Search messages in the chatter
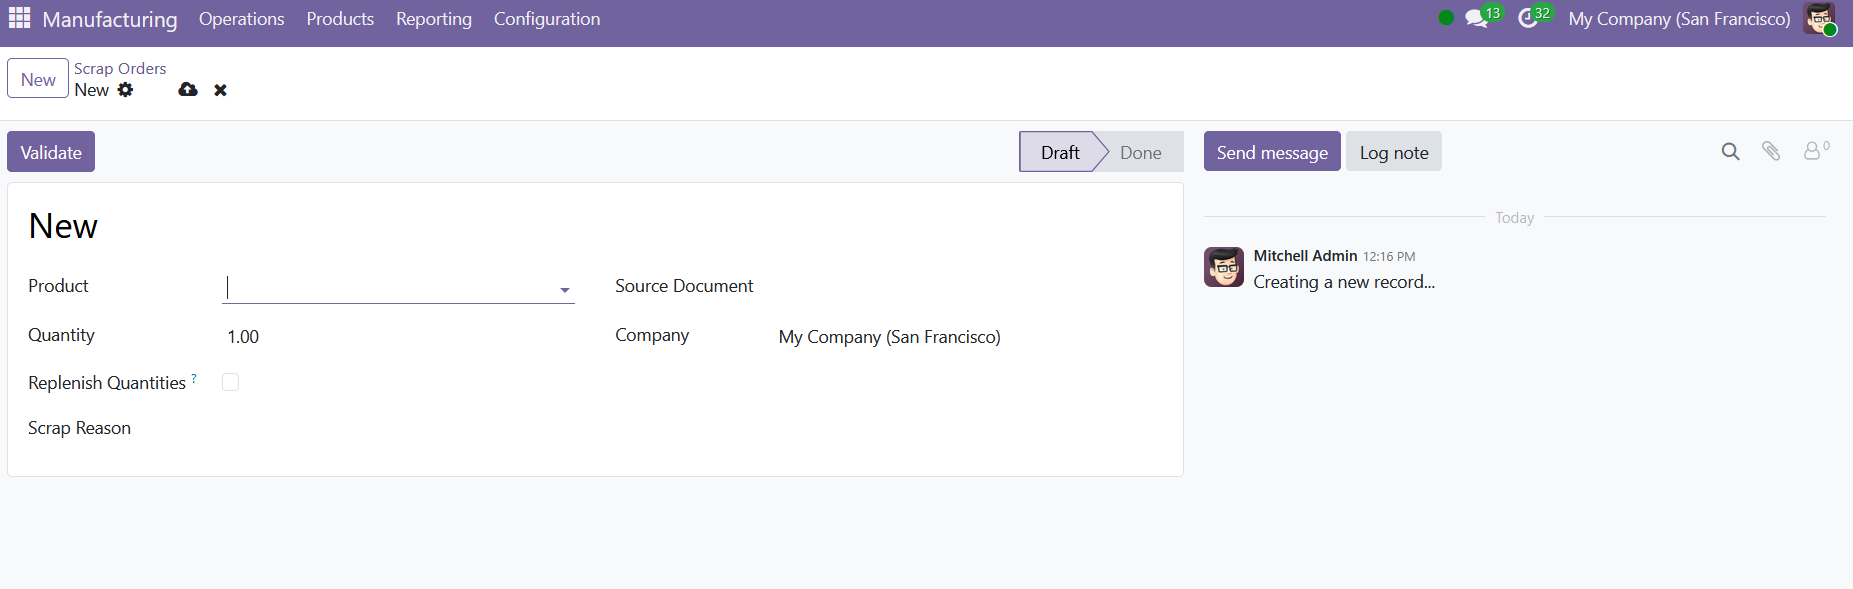The width and height of the screenshot is (1853, 589). pos(1730,151)
